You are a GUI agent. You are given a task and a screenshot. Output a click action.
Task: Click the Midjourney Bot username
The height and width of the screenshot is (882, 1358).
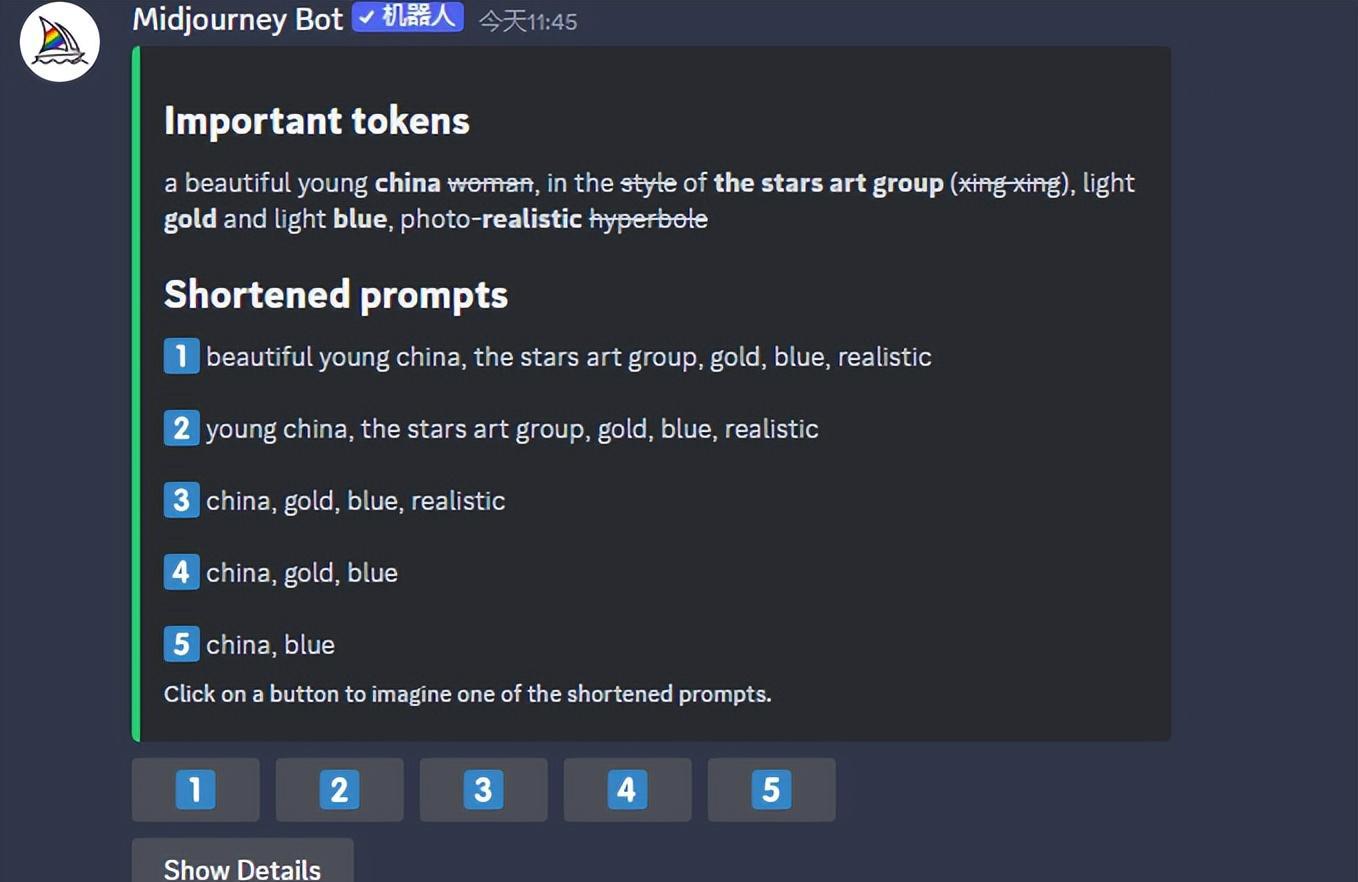(237, 19)
